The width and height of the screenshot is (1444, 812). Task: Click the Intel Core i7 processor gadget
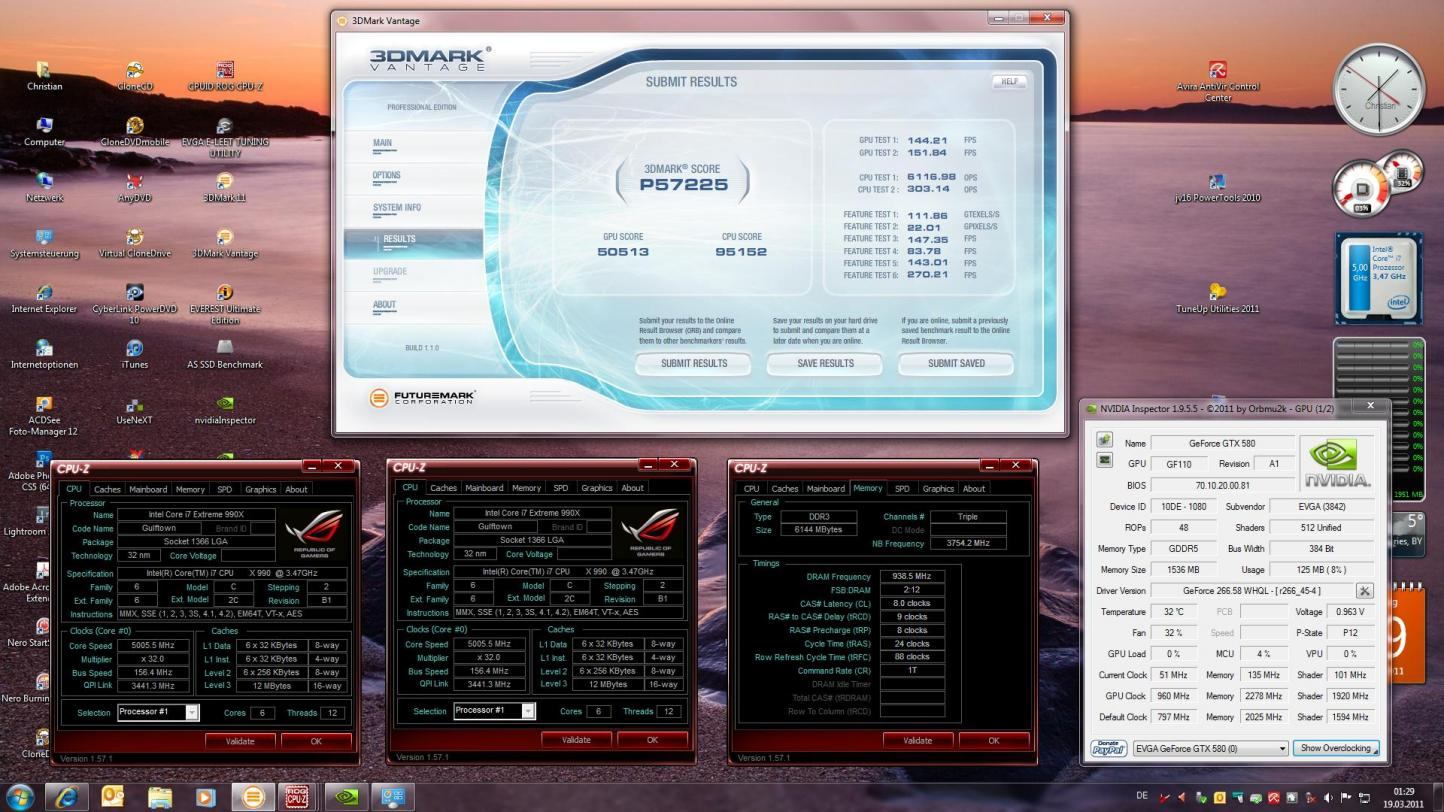coord(1379,279)
